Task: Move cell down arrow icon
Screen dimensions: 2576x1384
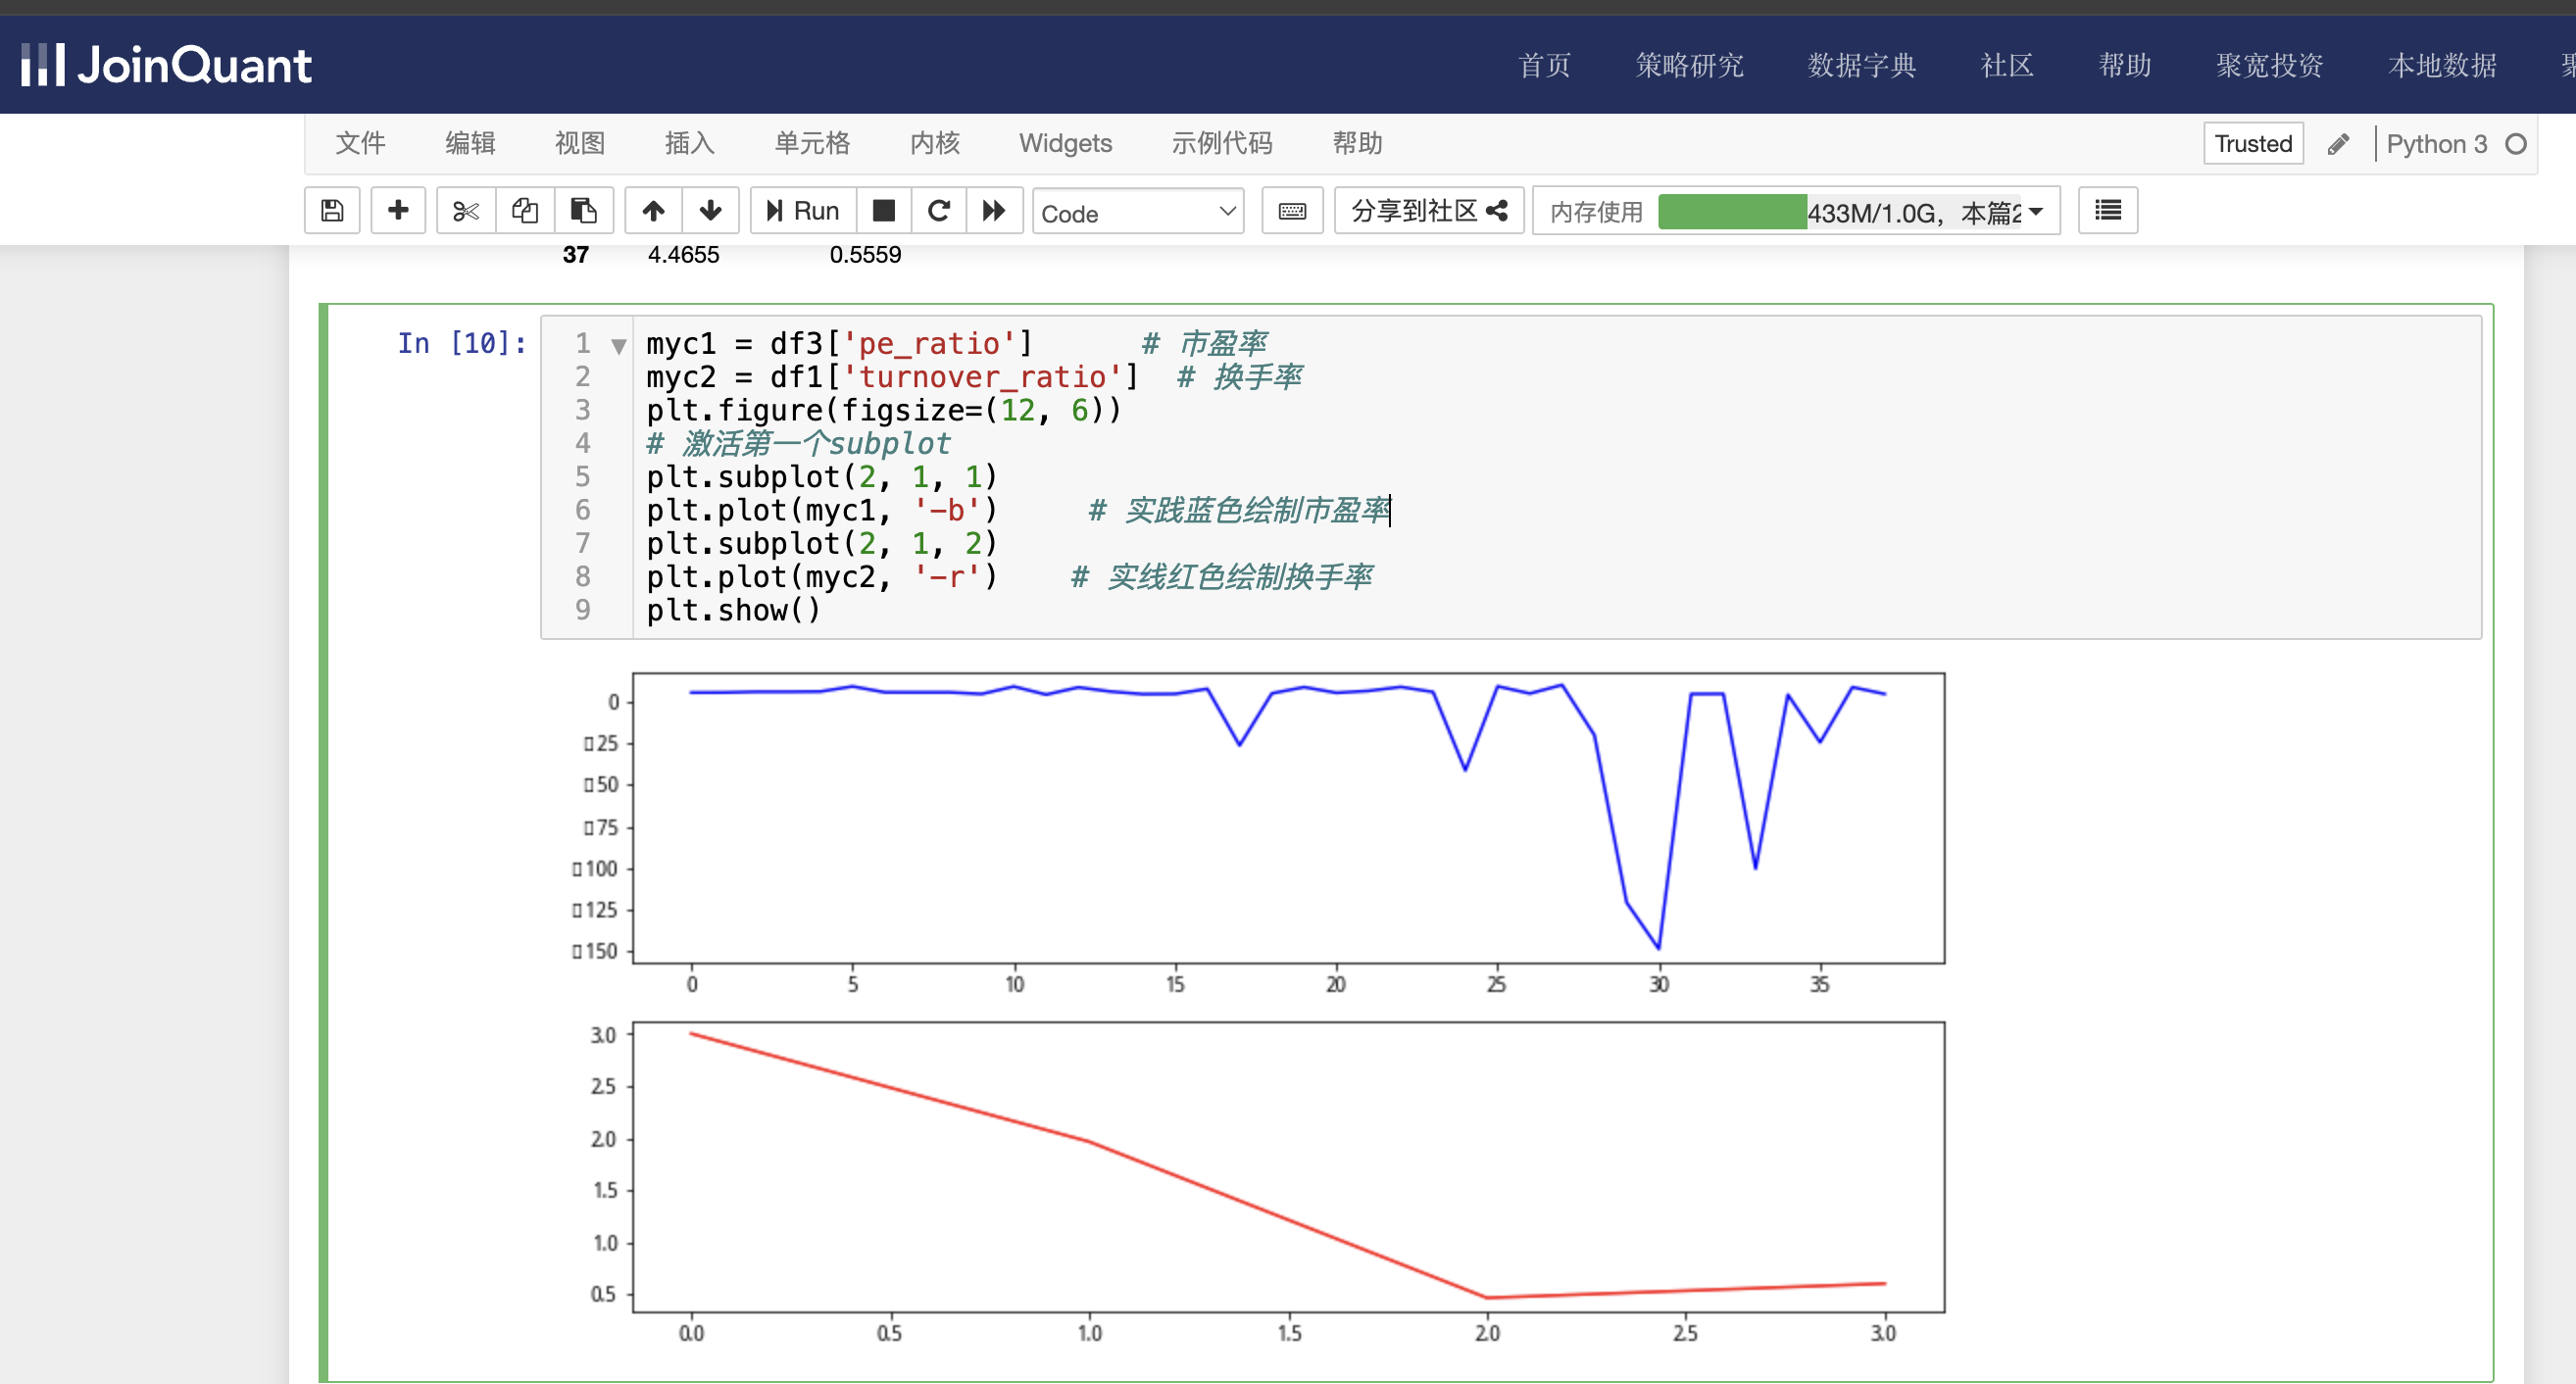Action: [x=711, y=211]
